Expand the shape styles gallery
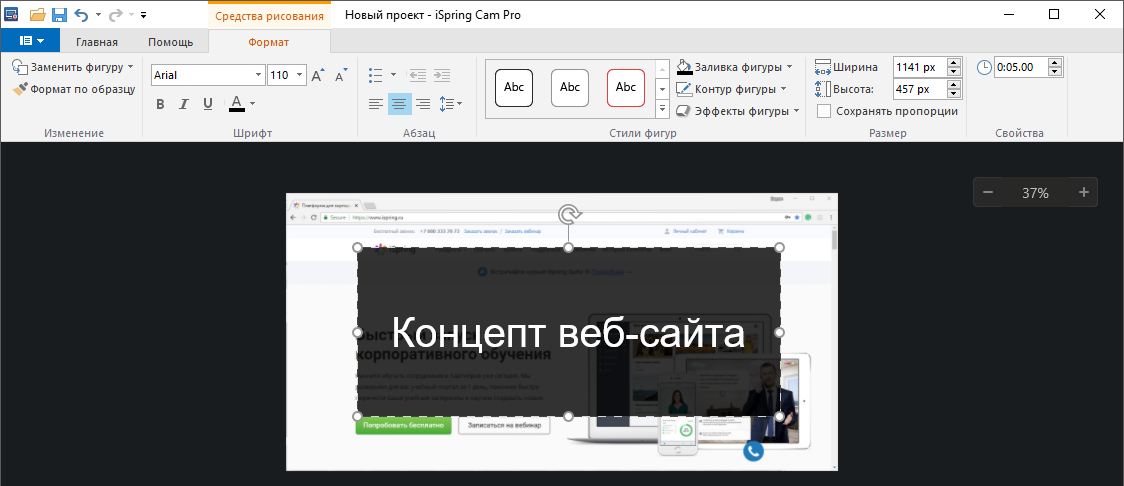The height and width of the screenshot is (486, 1124). 663,109
